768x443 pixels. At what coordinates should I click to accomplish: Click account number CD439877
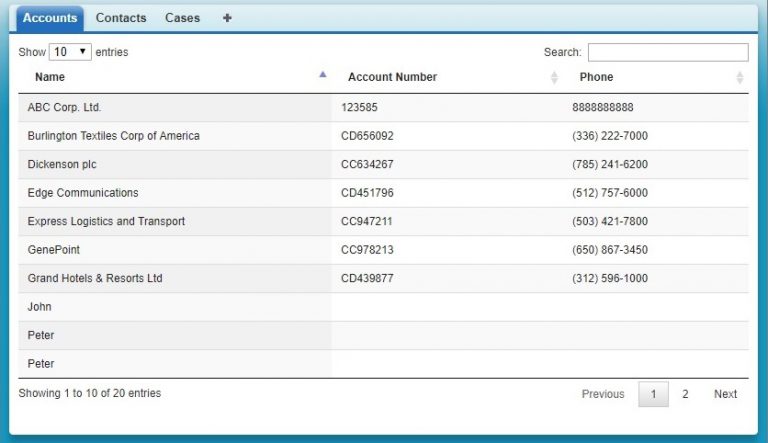(x=367, y=278)
